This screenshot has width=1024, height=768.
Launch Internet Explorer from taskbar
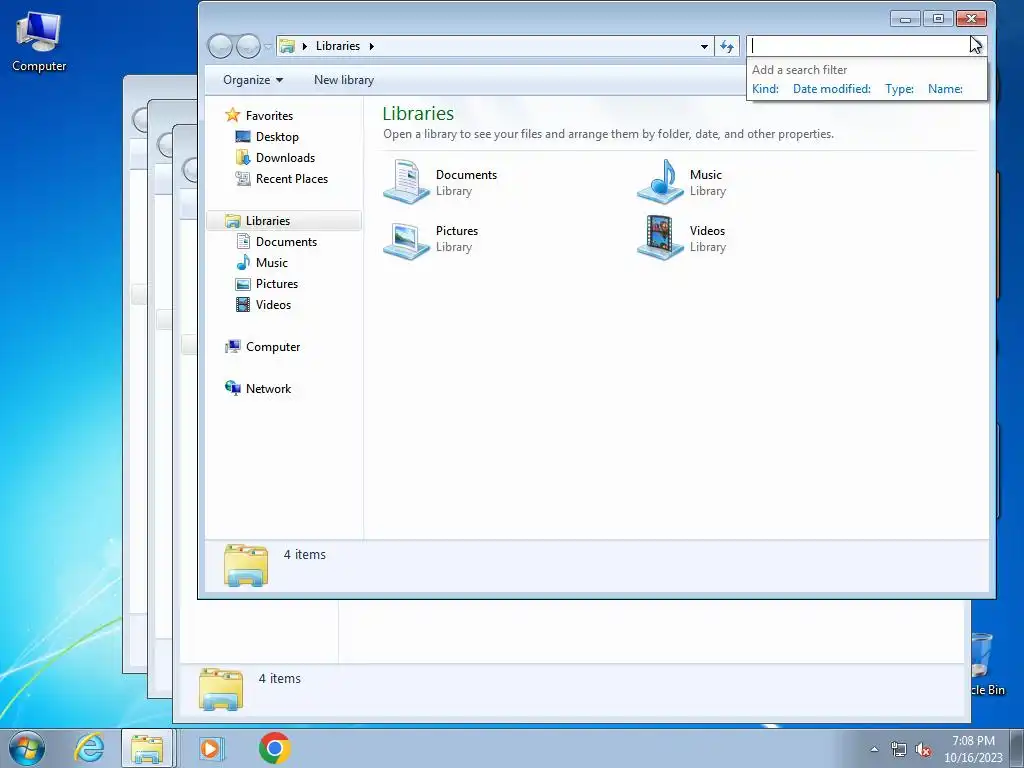coord(89,748)
